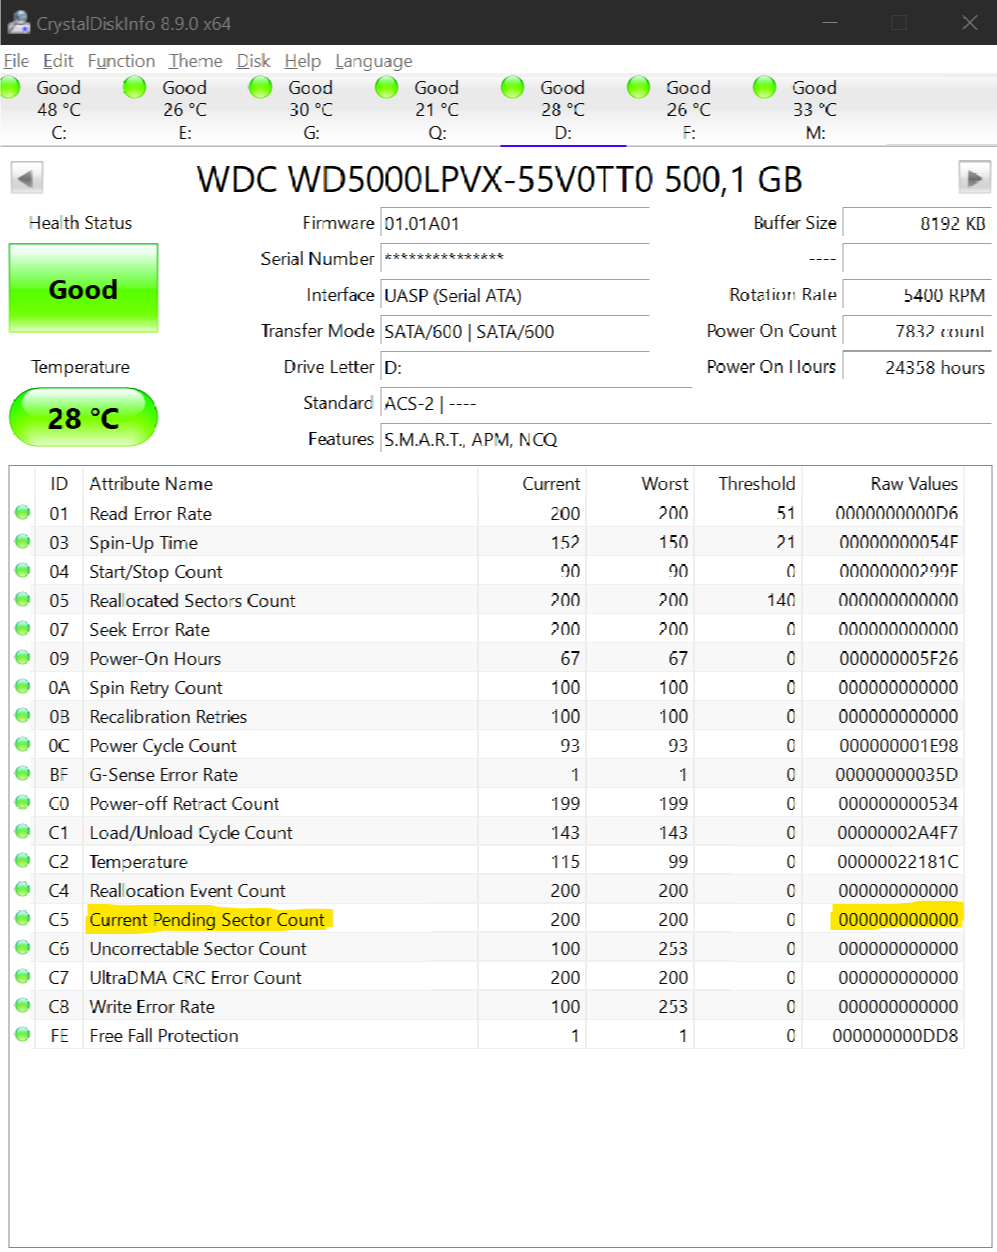Click the Interface field UASP (Serial ATA)
The width and height of the screenshot is (997, 1252).
[514, 295]
